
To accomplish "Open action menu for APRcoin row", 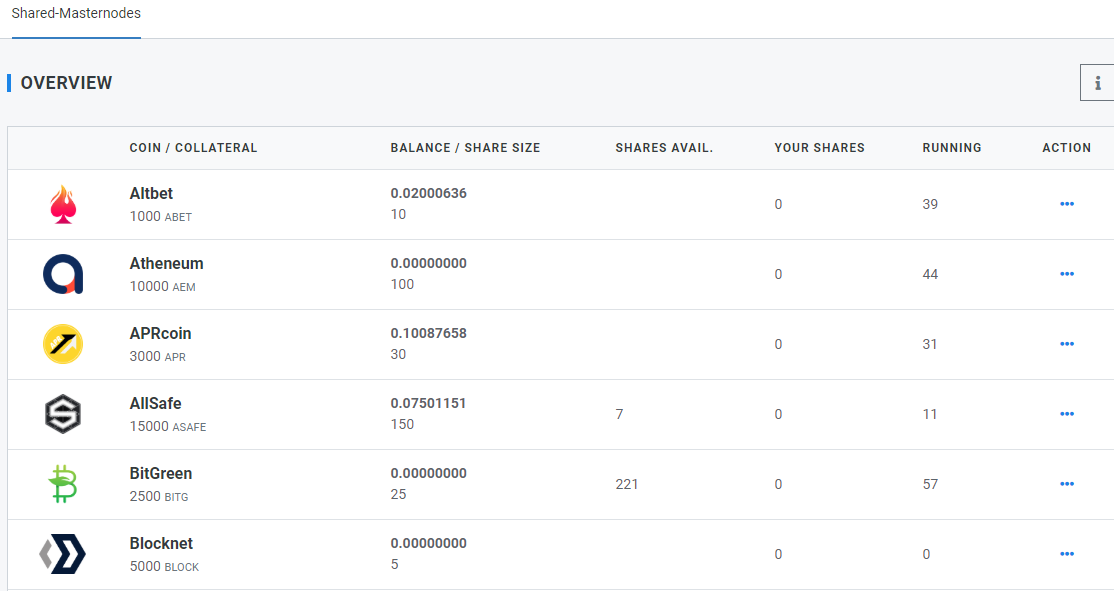I will 1066,344.
